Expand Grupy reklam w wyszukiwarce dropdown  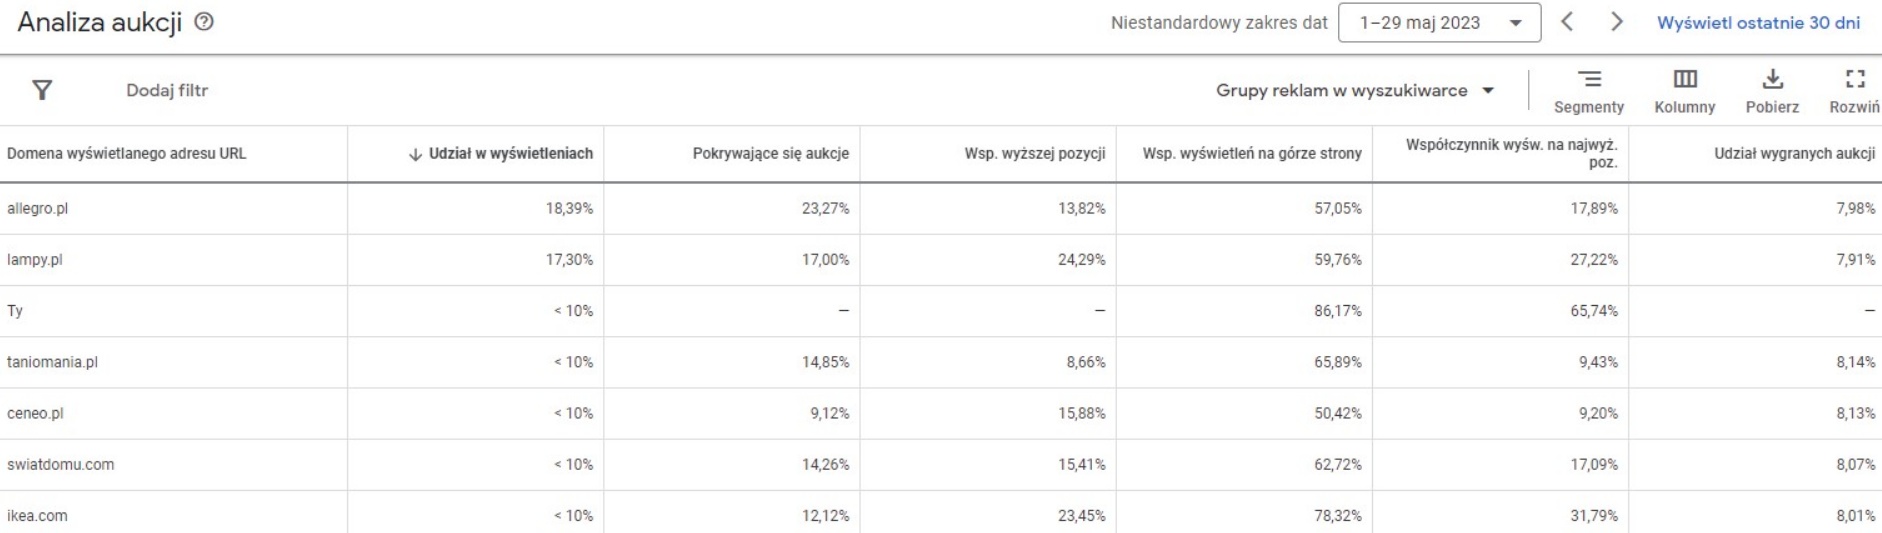(x=1355, y=90)
